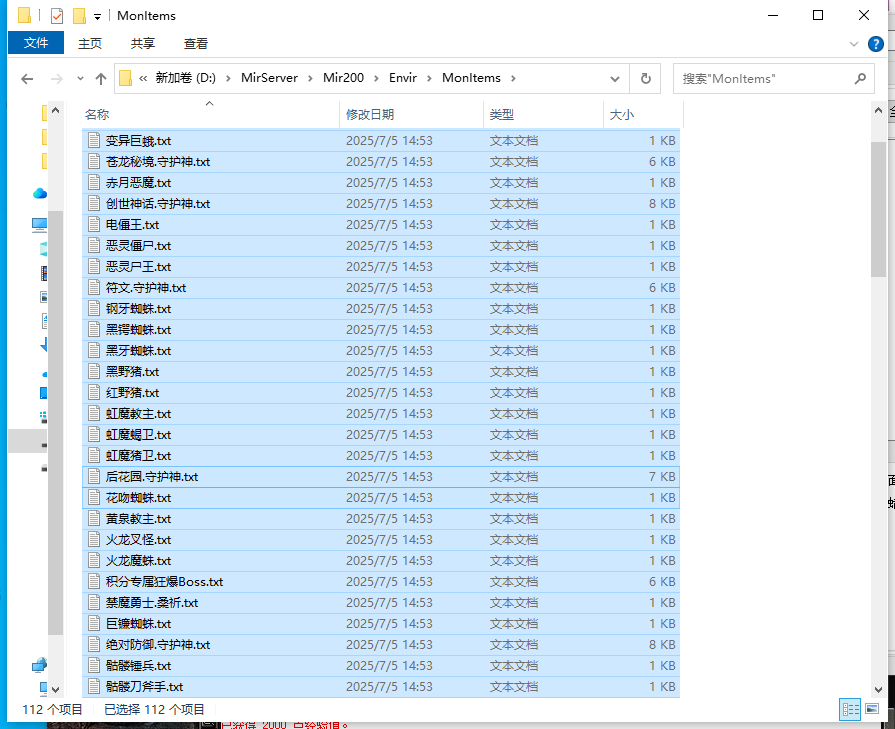The height and width of the screenshot is (729, 895).
Task: Click the file icon of 创世神话.守护神.txt
Action: 94,204
